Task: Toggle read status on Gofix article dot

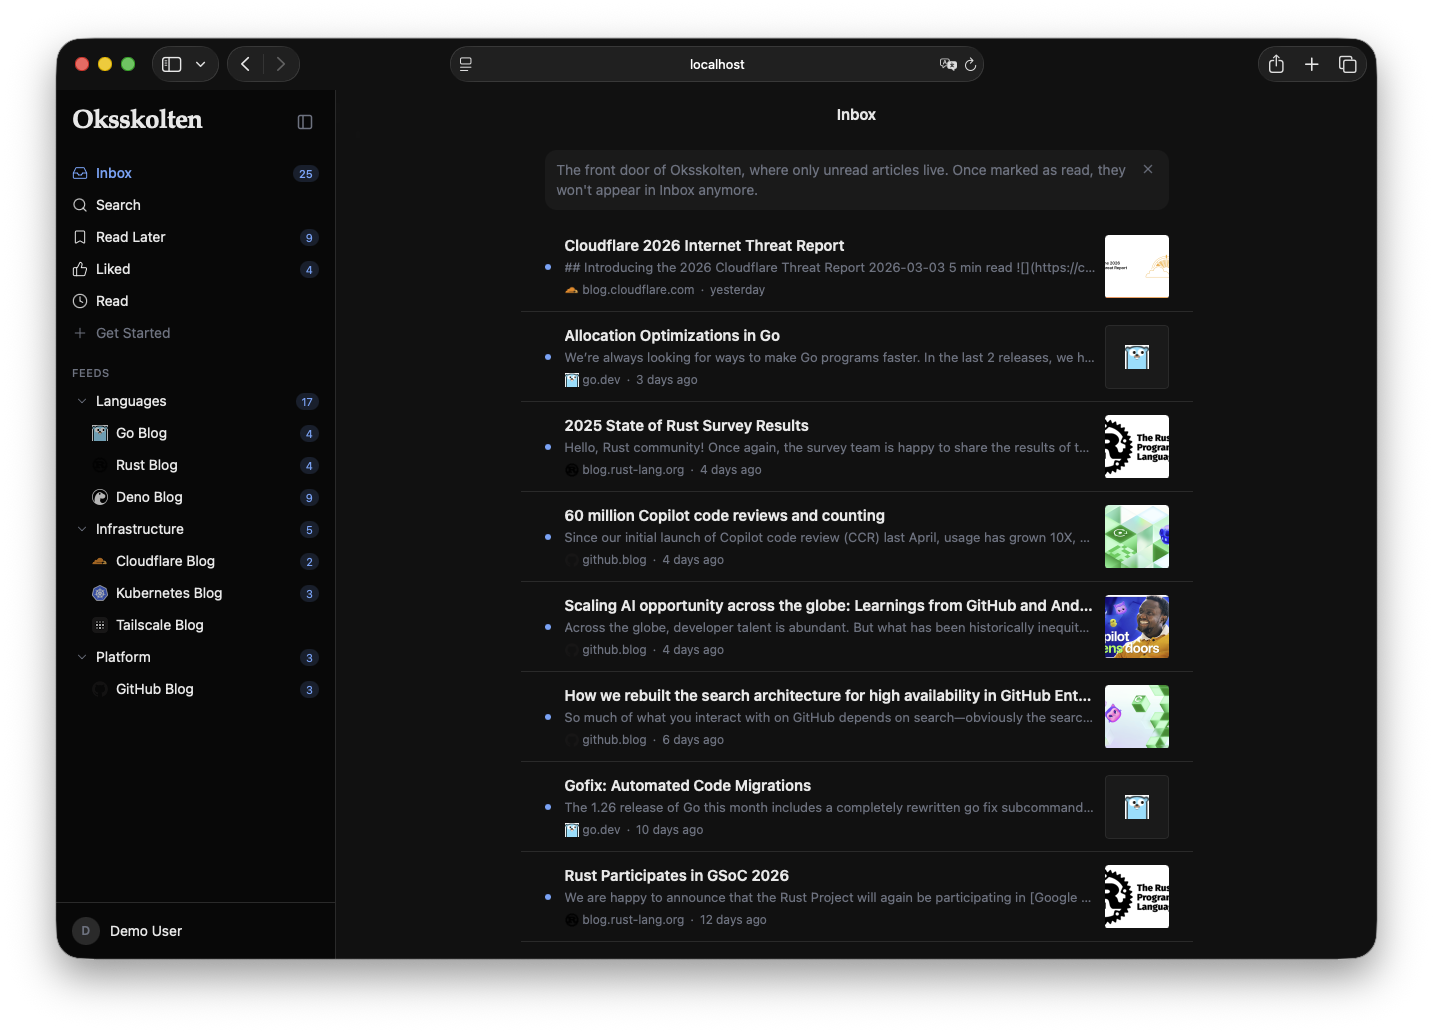Action: pos(547,808)
